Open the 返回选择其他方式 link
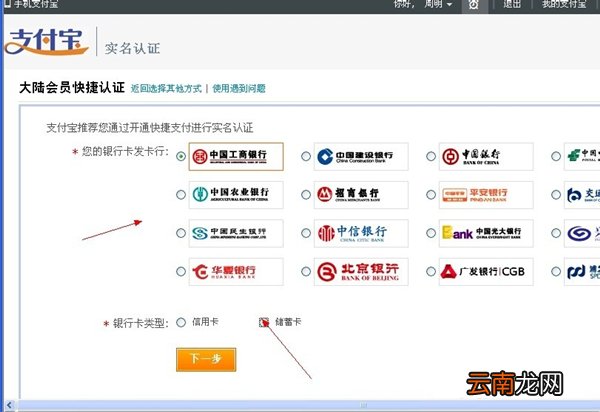600x412 pixels. tap(166, 89)
